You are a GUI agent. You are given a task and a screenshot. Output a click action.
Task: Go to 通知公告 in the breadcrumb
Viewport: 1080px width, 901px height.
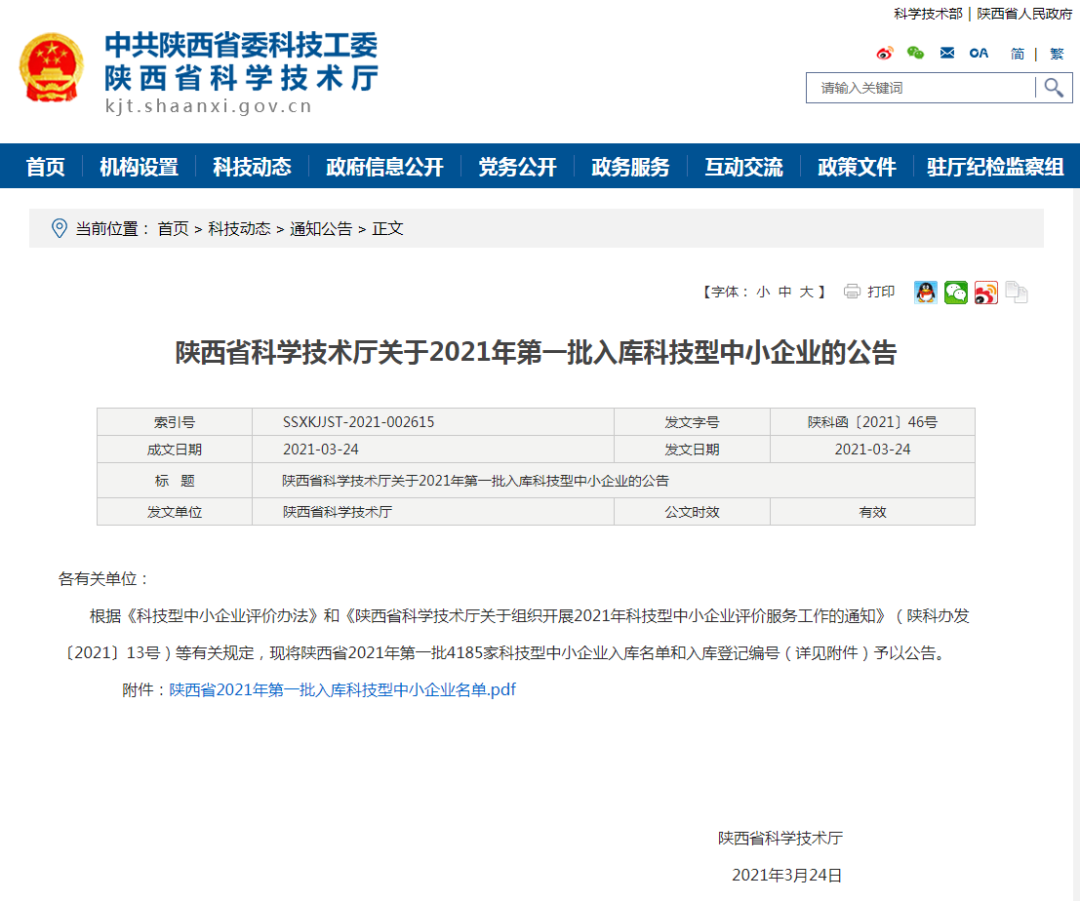(321, 229)
